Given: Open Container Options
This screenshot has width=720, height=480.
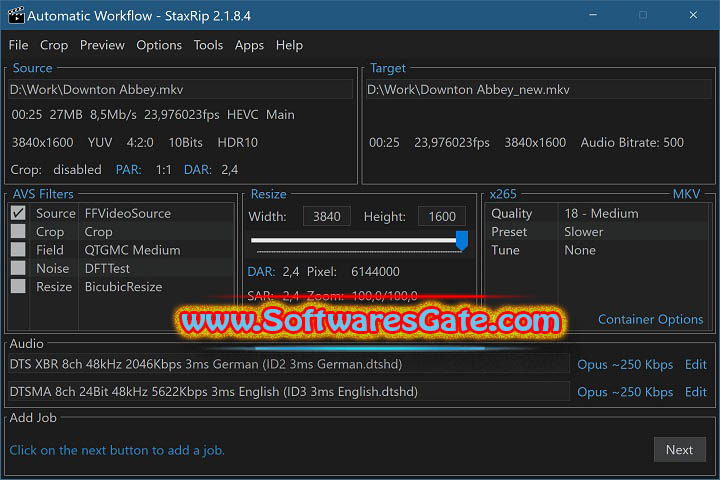Looking at the screenshot, I should tap(650, 319).
